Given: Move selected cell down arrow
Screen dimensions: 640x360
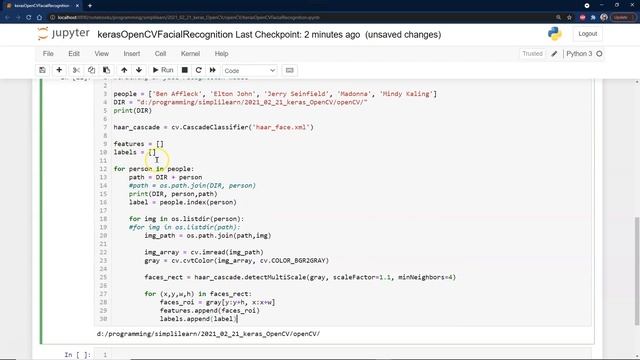Looking at the screenshot, I should pyautogui.click(x=139, y=70).
